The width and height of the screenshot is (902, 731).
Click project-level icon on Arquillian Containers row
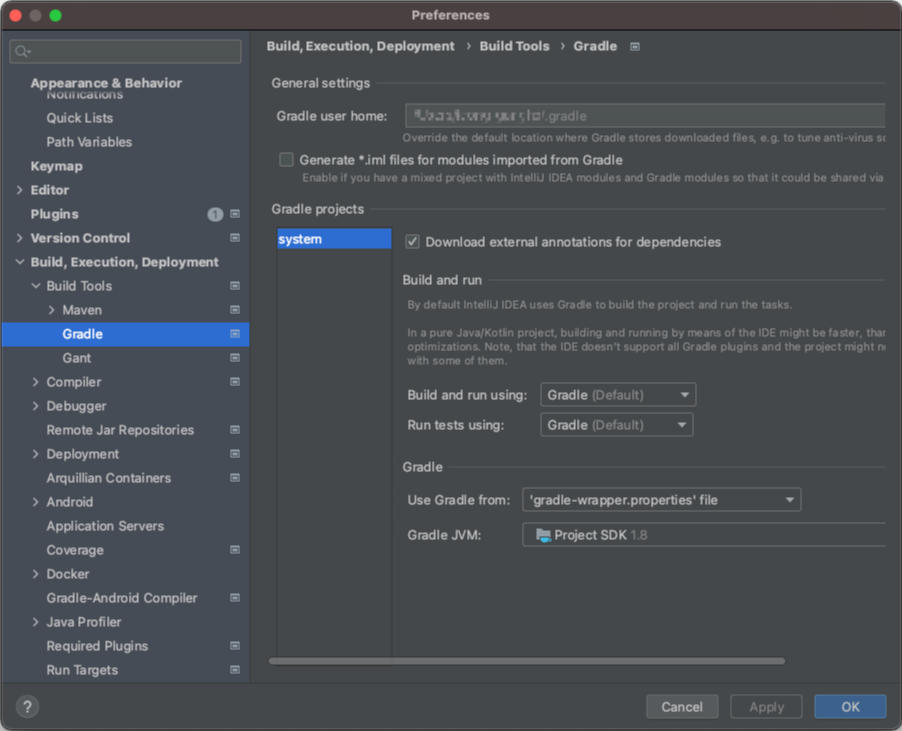click(x=235, y=478)
